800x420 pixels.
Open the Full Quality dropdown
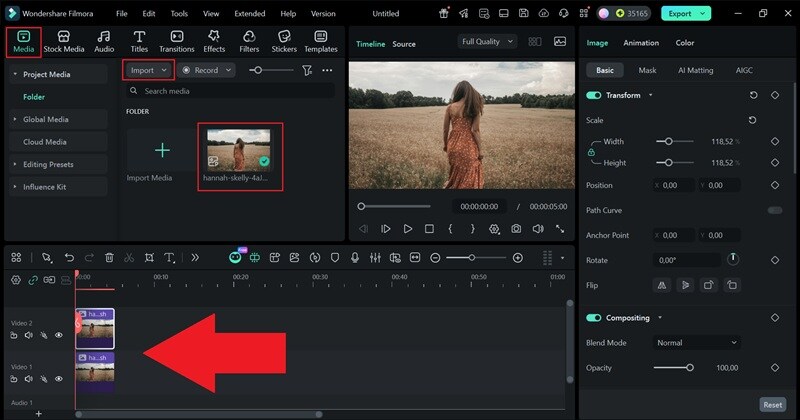pyautogui.click(x=487, y=42)
